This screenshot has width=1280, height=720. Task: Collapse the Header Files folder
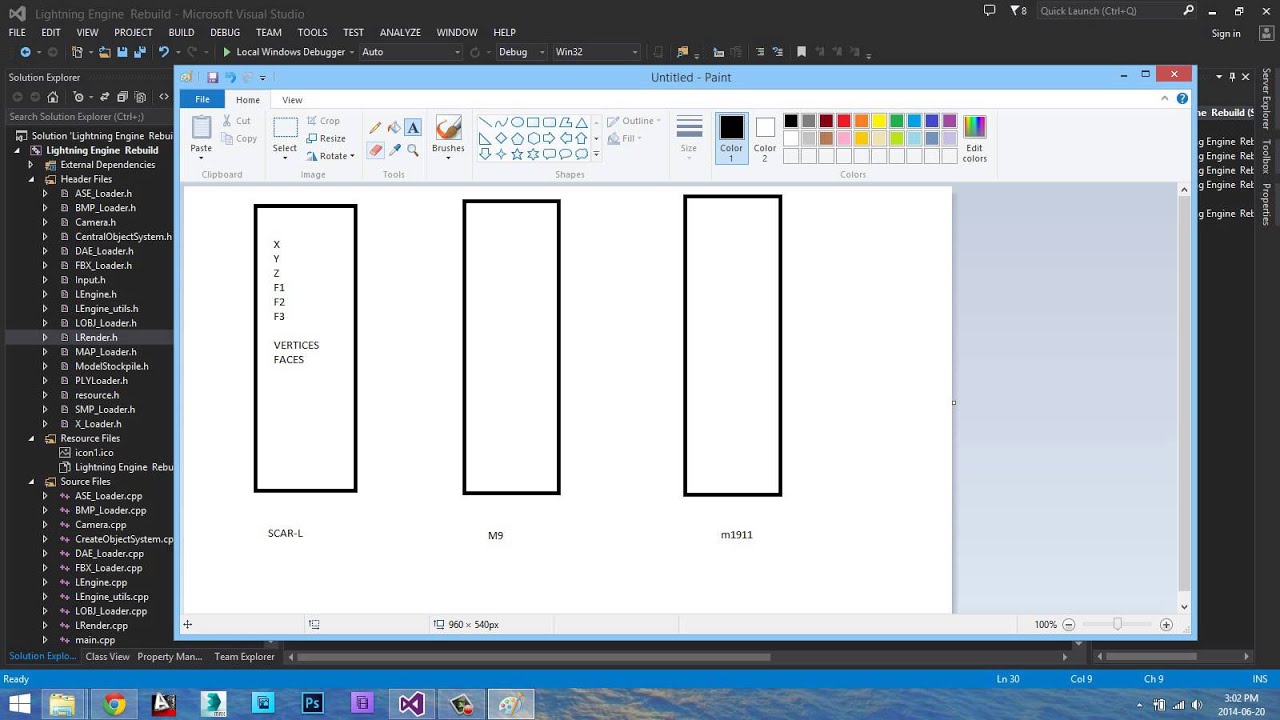pyautogui.click(x=31, y=179)
